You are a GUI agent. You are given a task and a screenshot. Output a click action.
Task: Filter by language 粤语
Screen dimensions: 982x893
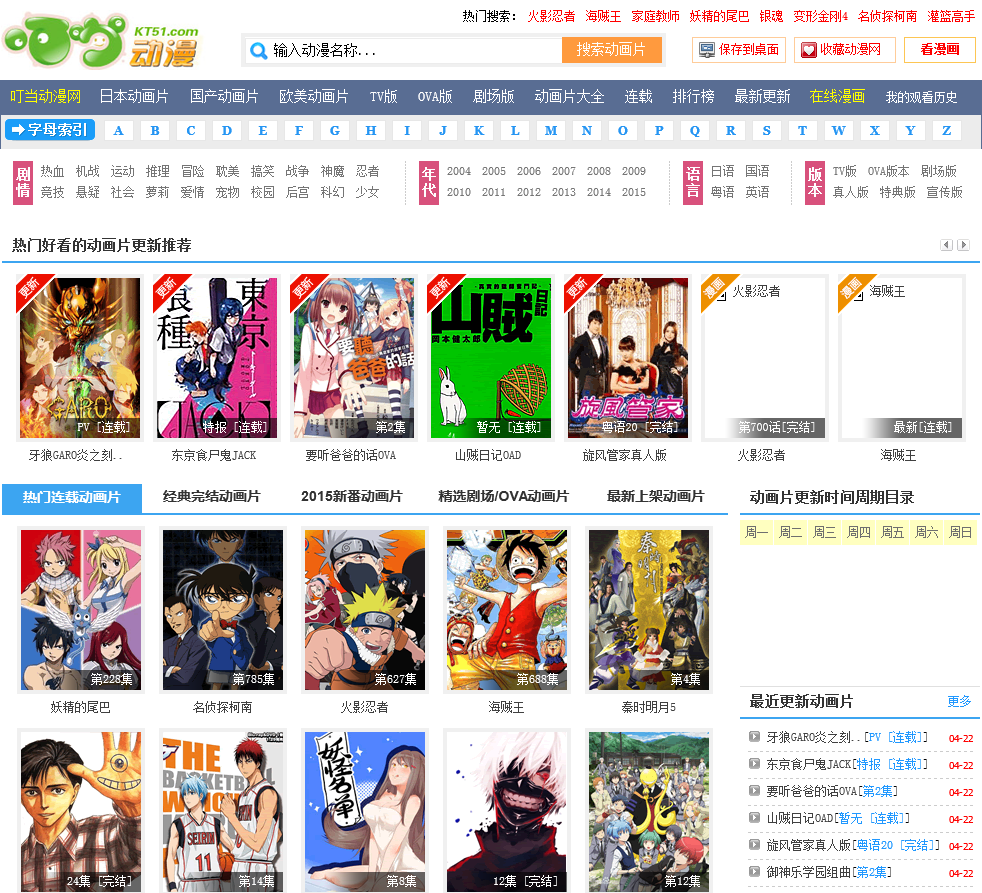pyautogui.click(x=723, y=192)
